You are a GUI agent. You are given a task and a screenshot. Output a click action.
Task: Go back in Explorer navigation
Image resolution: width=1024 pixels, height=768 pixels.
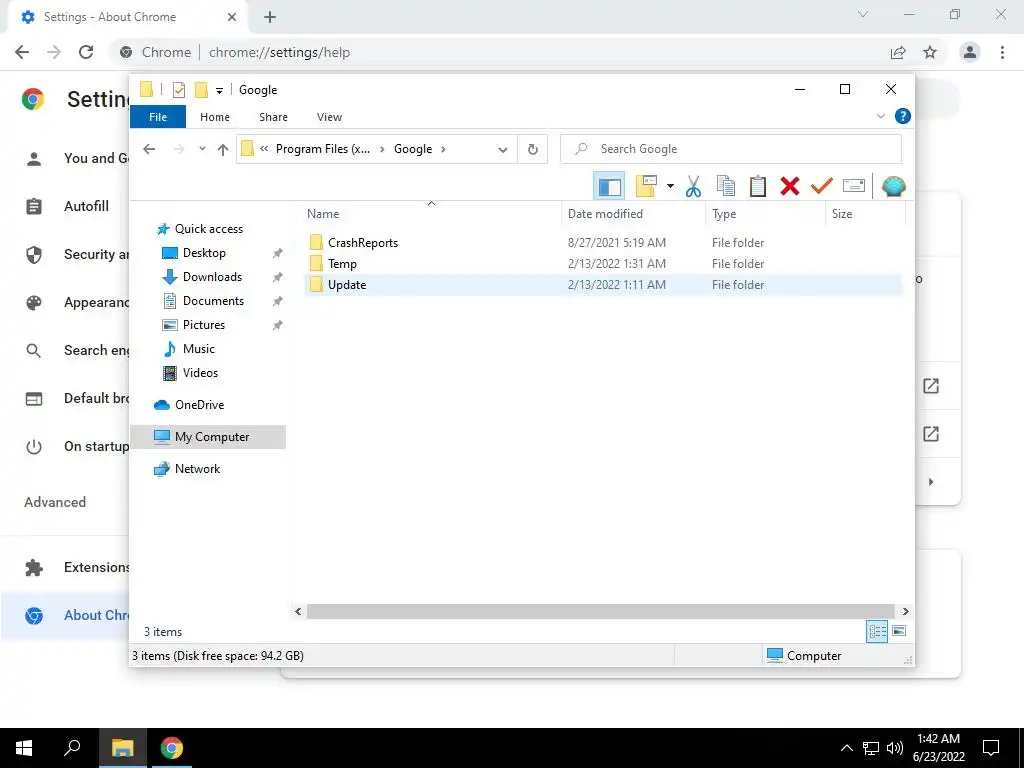[x=149, y=149]
